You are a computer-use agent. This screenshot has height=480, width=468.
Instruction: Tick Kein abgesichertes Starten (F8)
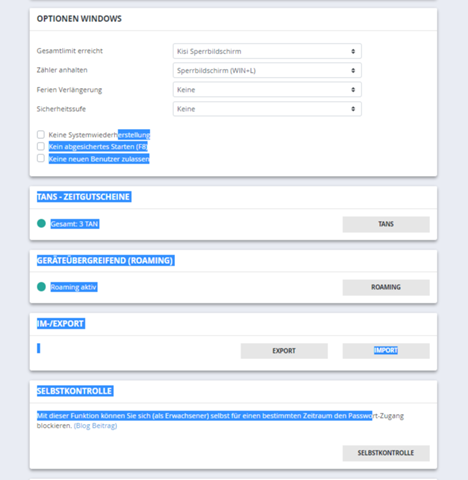pos(41,146)
